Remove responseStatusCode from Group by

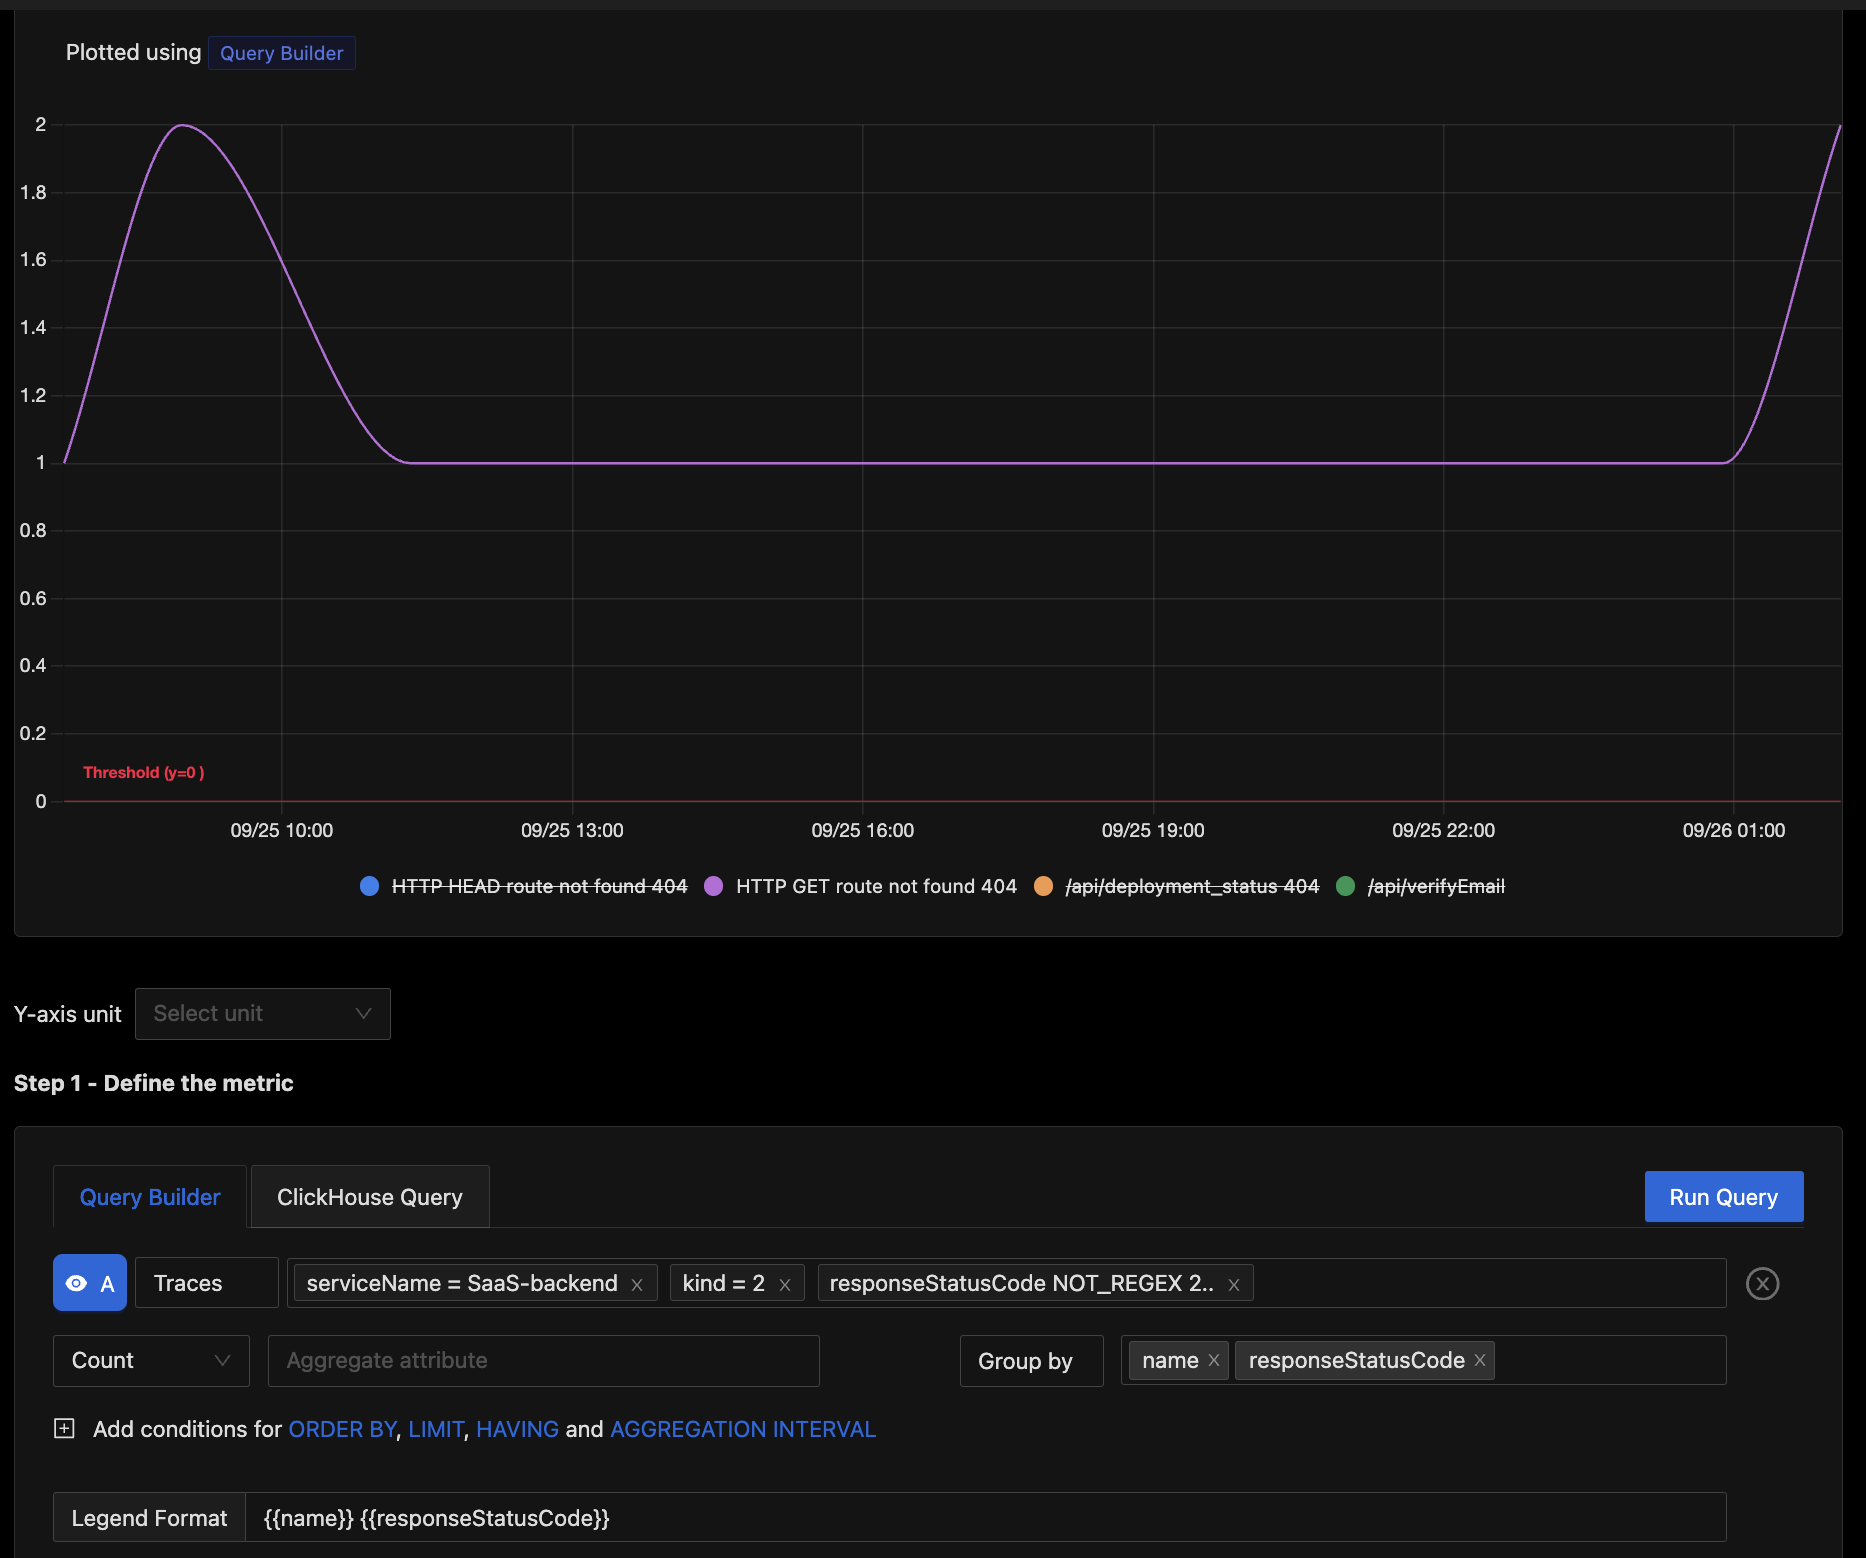[x=1480, y=1360]
